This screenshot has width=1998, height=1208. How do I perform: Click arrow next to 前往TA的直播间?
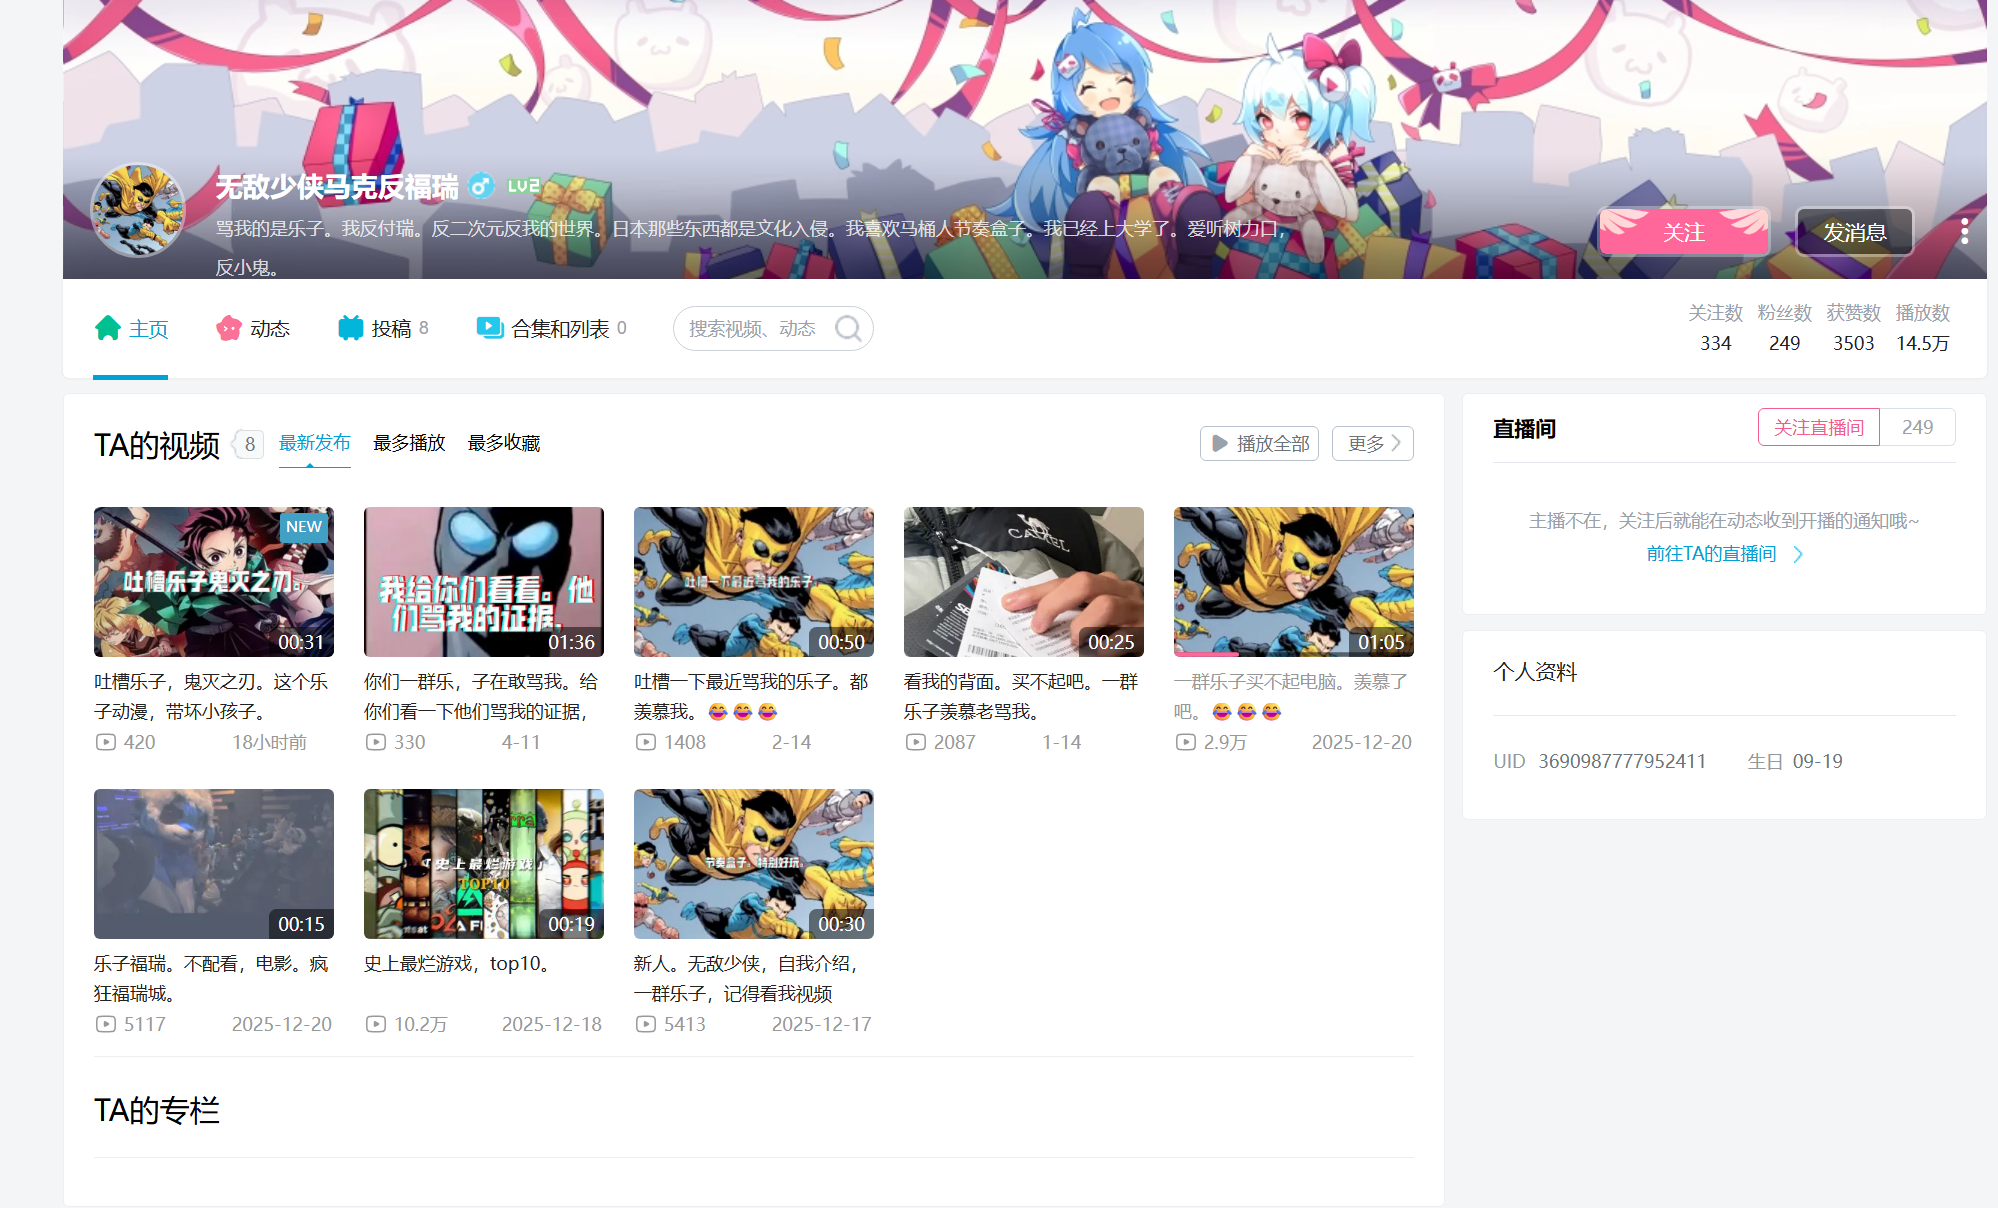1798,554
